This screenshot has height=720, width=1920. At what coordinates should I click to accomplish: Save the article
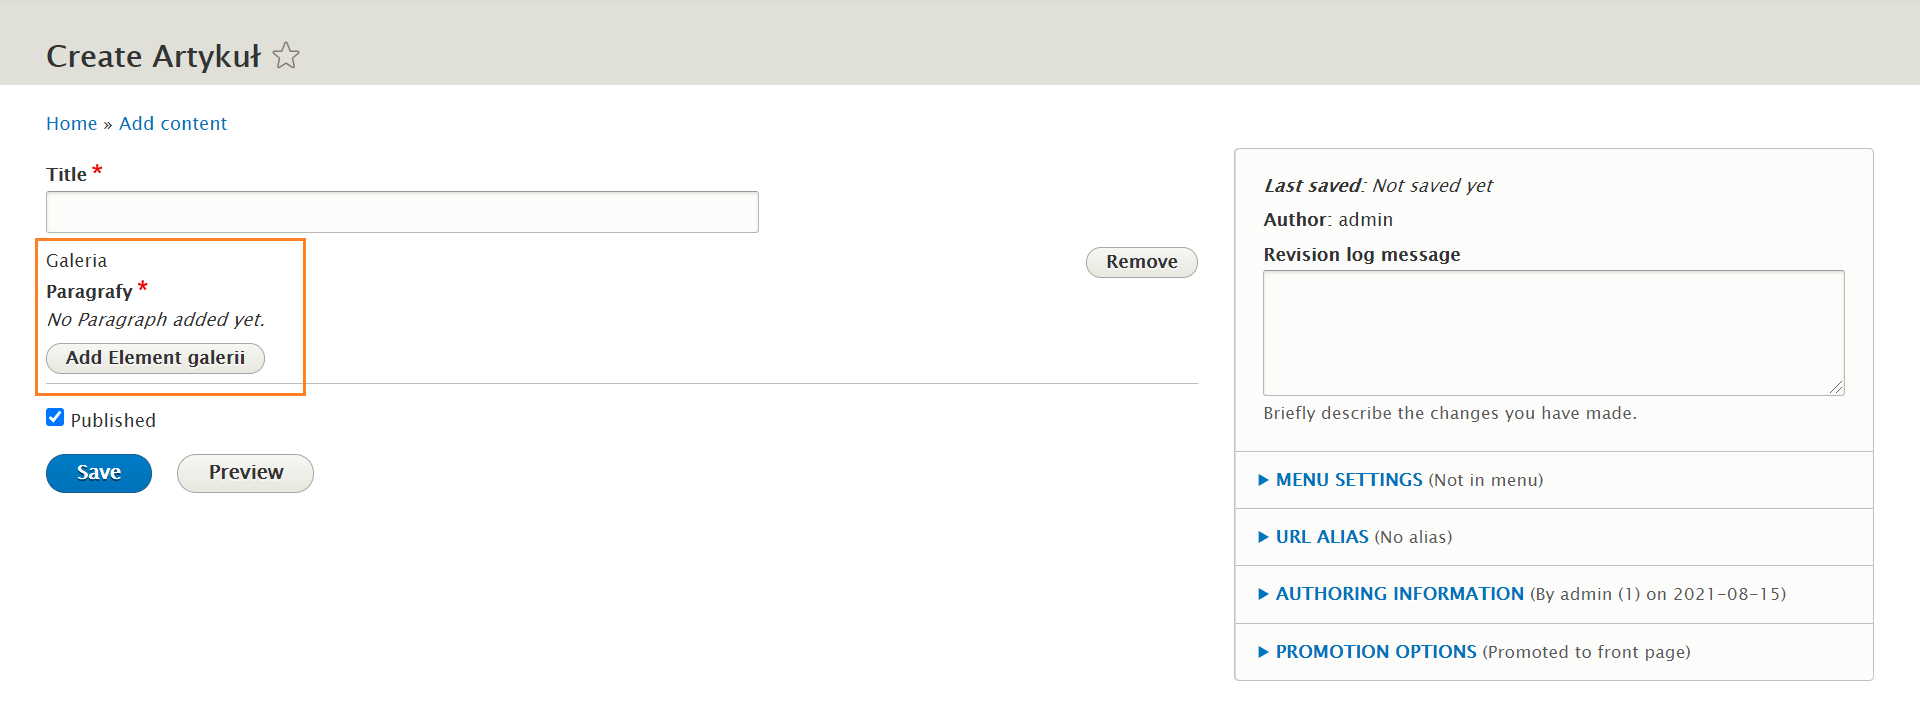point(99,473)
